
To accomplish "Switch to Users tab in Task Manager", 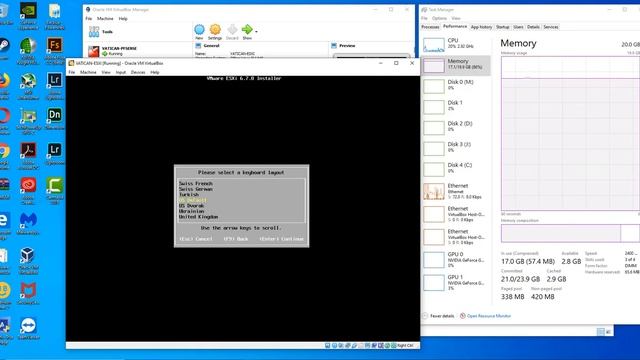I will (518, 27).
